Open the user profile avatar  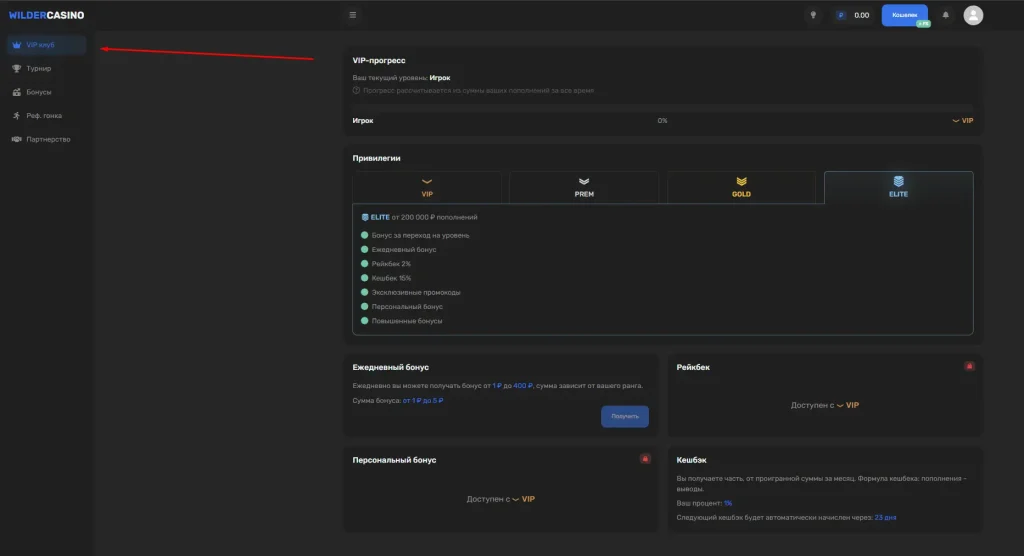pyautogui.click(x=973, y=15)
